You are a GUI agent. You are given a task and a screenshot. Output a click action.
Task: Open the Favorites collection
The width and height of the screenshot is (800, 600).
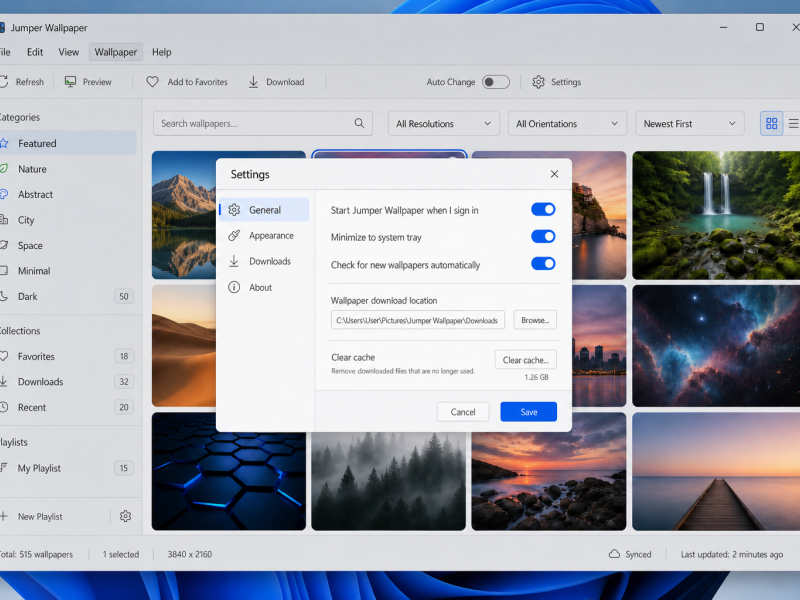pyautogui.click(x=68, y=356)
